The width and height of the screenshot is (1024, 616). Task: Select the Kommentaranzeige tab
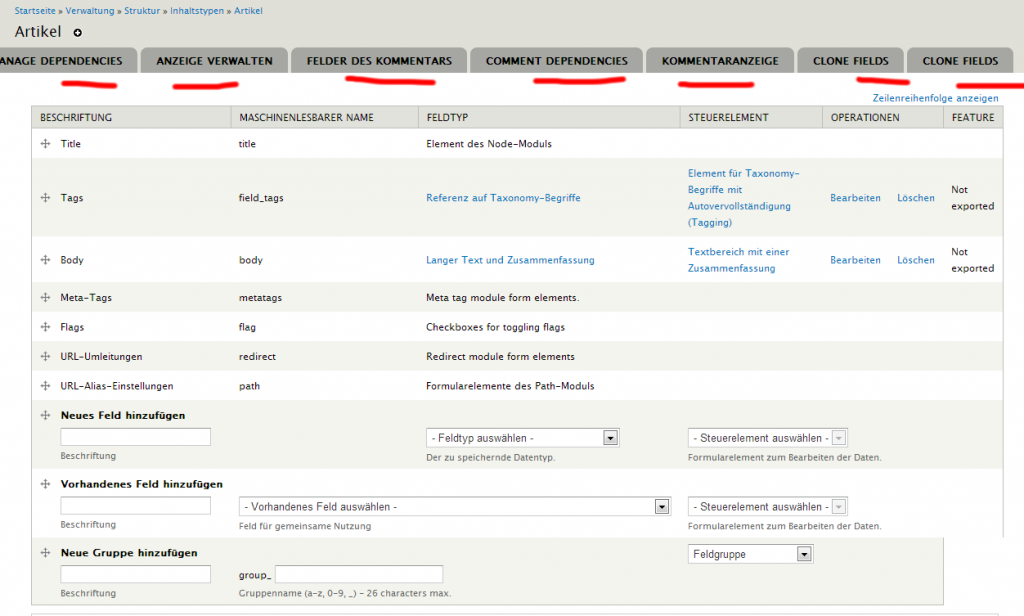click(x=720, y=61)
